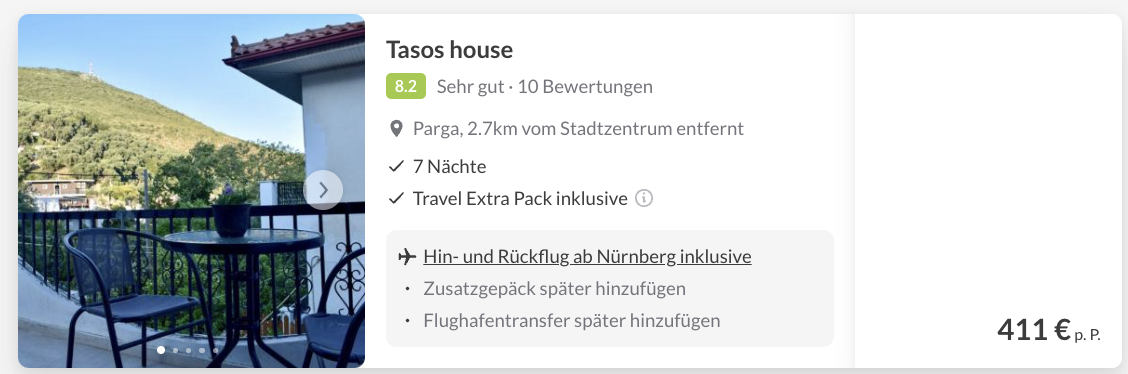Open the Tasos house hotel title
The height and width of the screenshot is (374, 1128).
pyautogui.click(x=450, y=50)
